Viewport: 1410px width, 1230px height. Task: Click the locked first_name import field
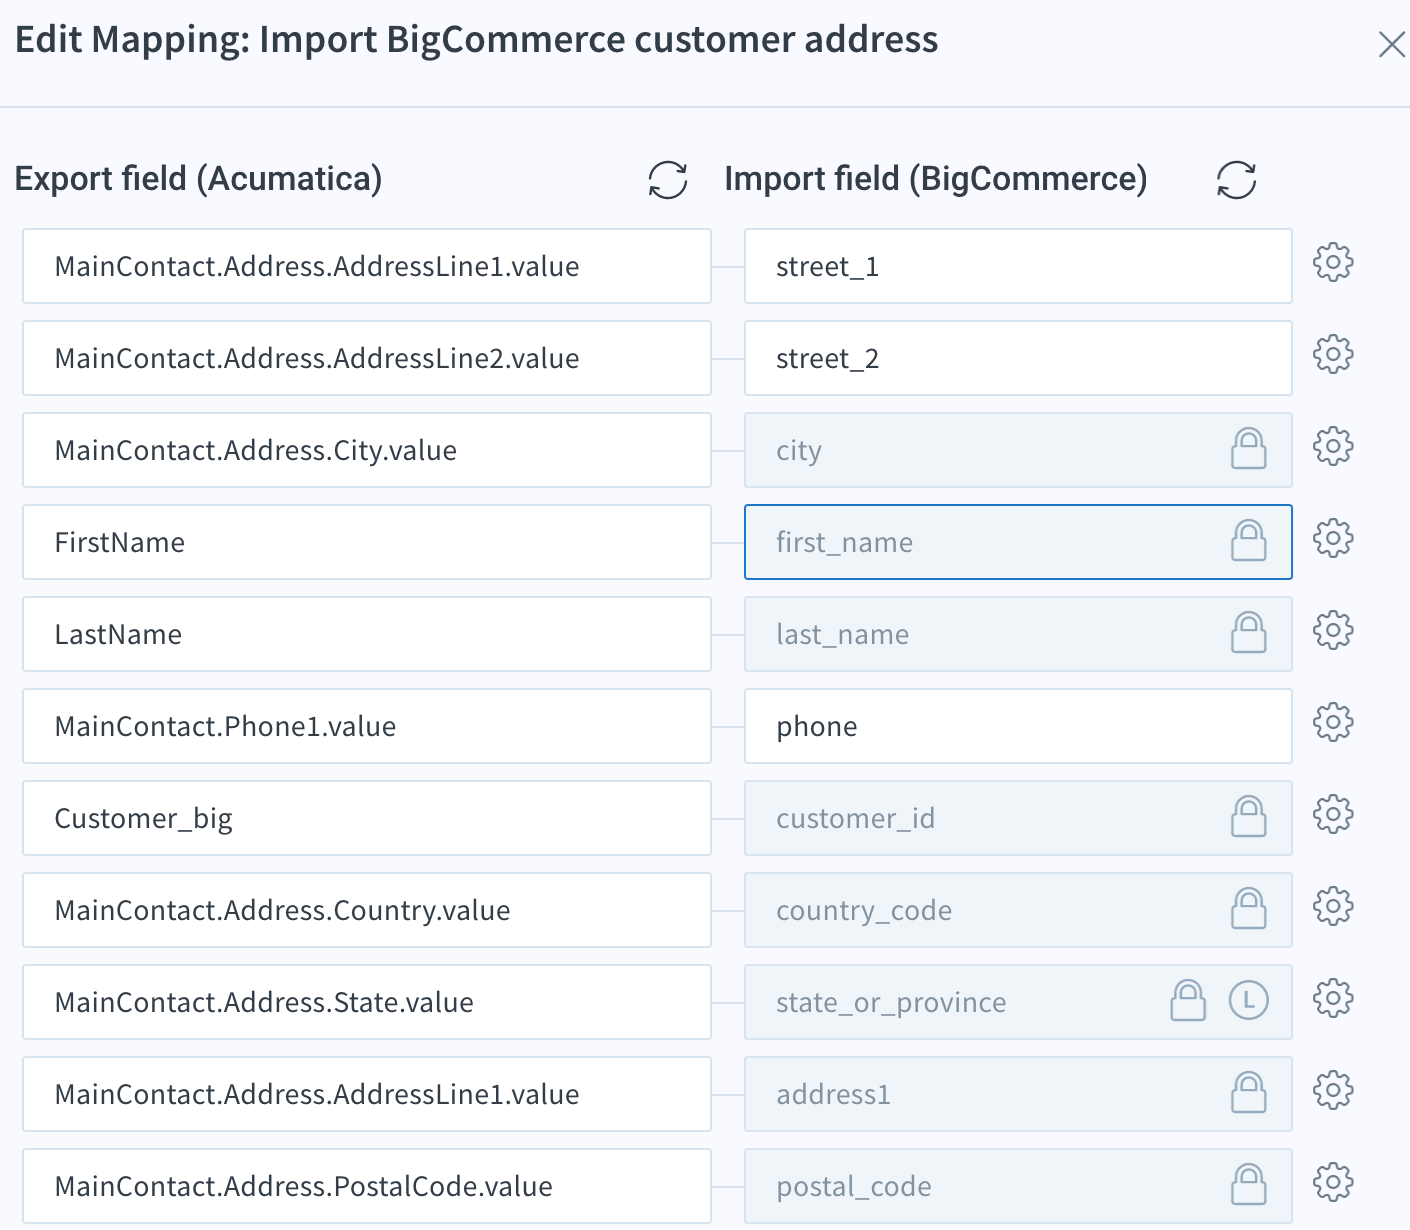click(x=1018, y=542)
